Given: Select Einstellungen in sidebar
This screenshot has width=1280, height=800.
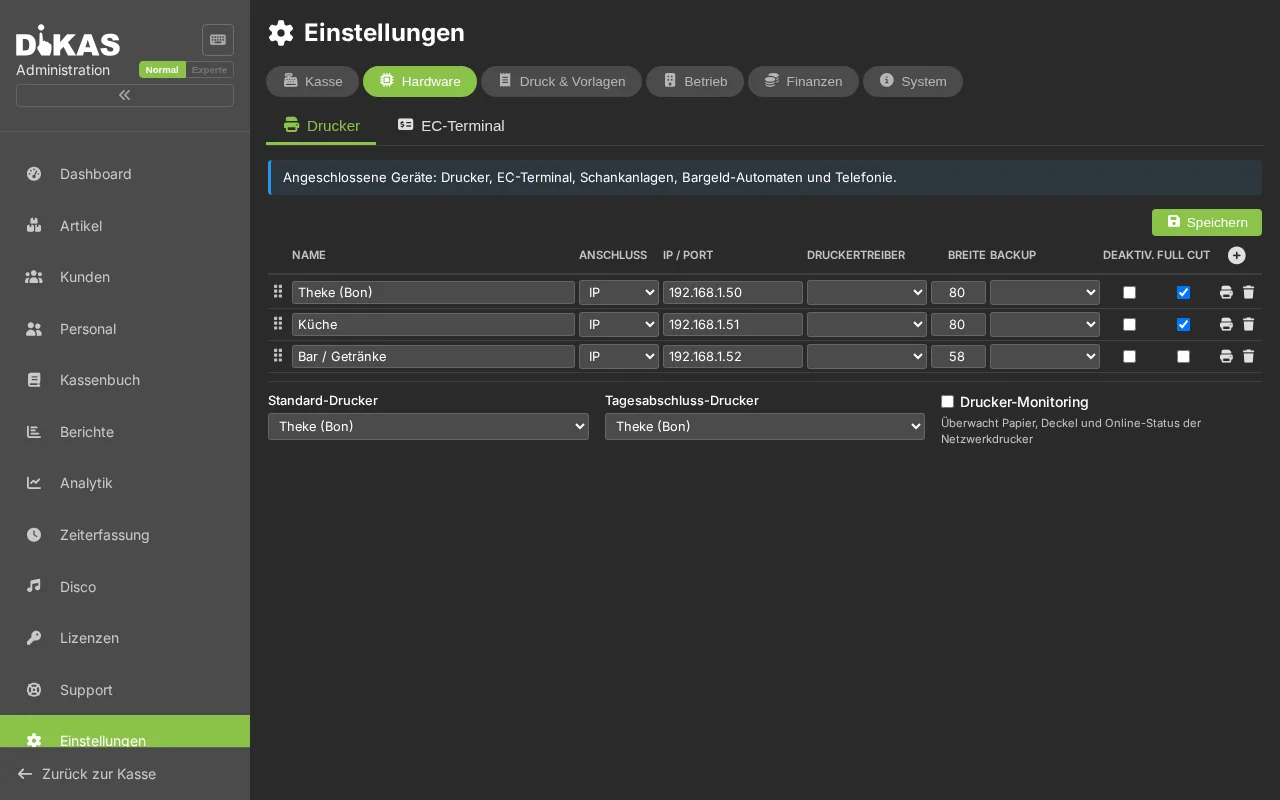Looking at the screenshot, I should coord(125,732).
